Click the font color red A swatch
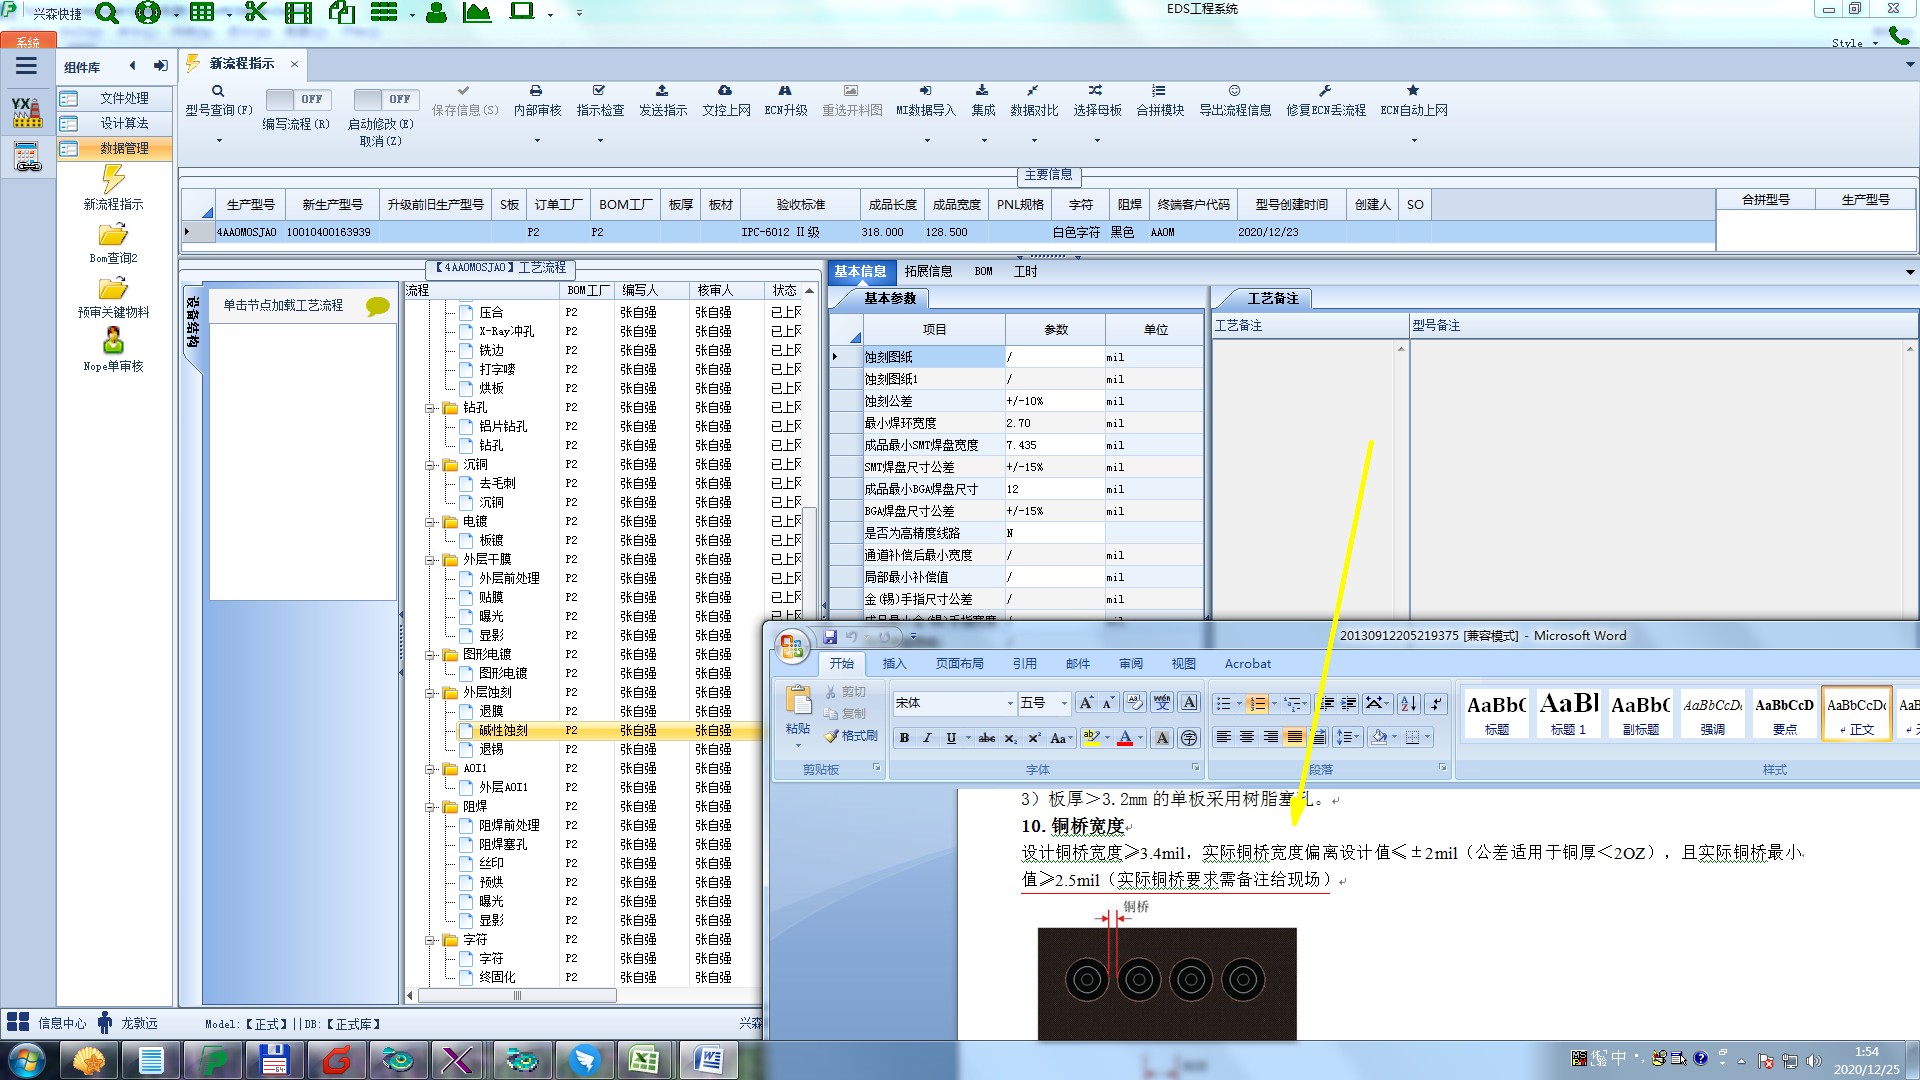1920x1080 pixels. pos(1125,738)
